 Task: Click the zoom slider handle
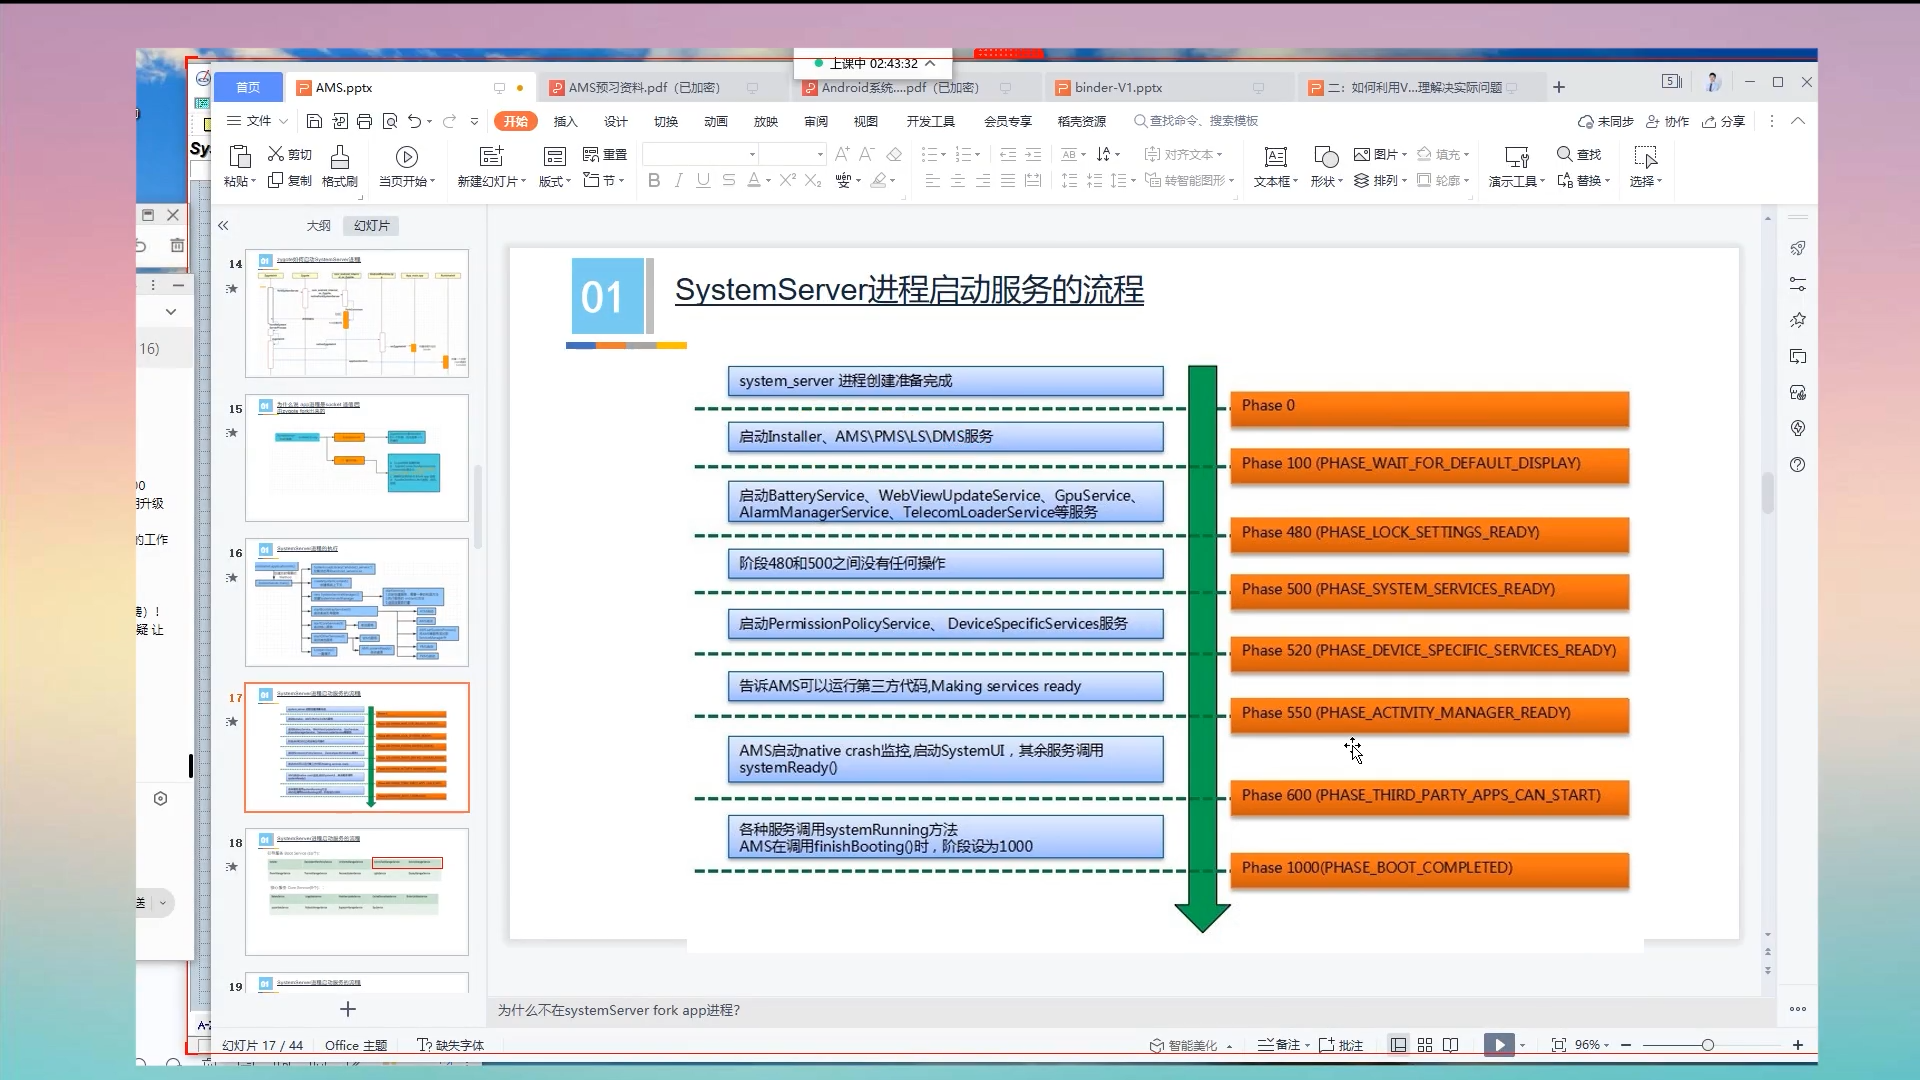1707,1045
